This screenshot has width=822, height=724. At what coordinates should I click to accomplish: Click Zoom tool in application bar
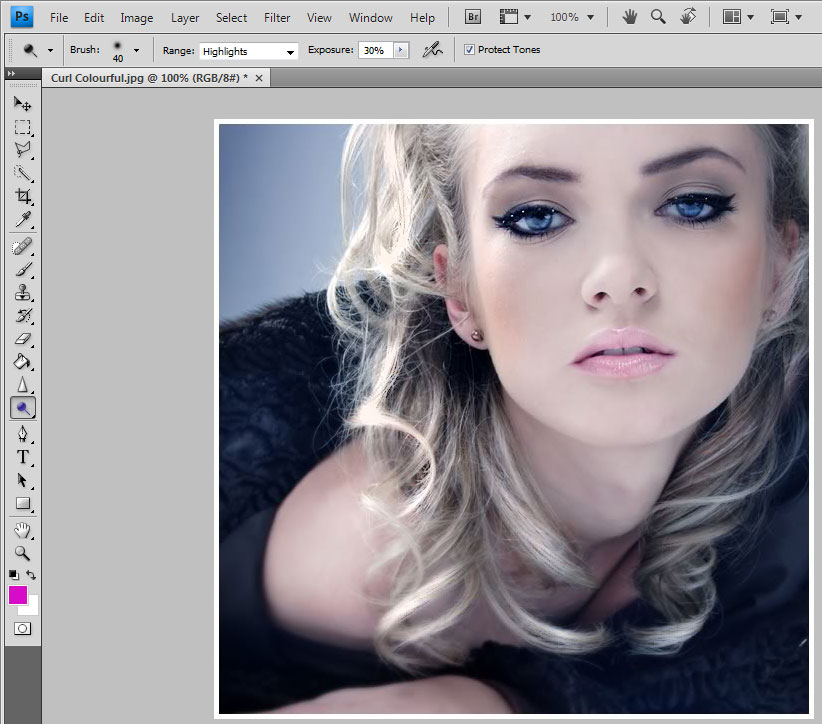pyautogui.click(x=658, y=17)
